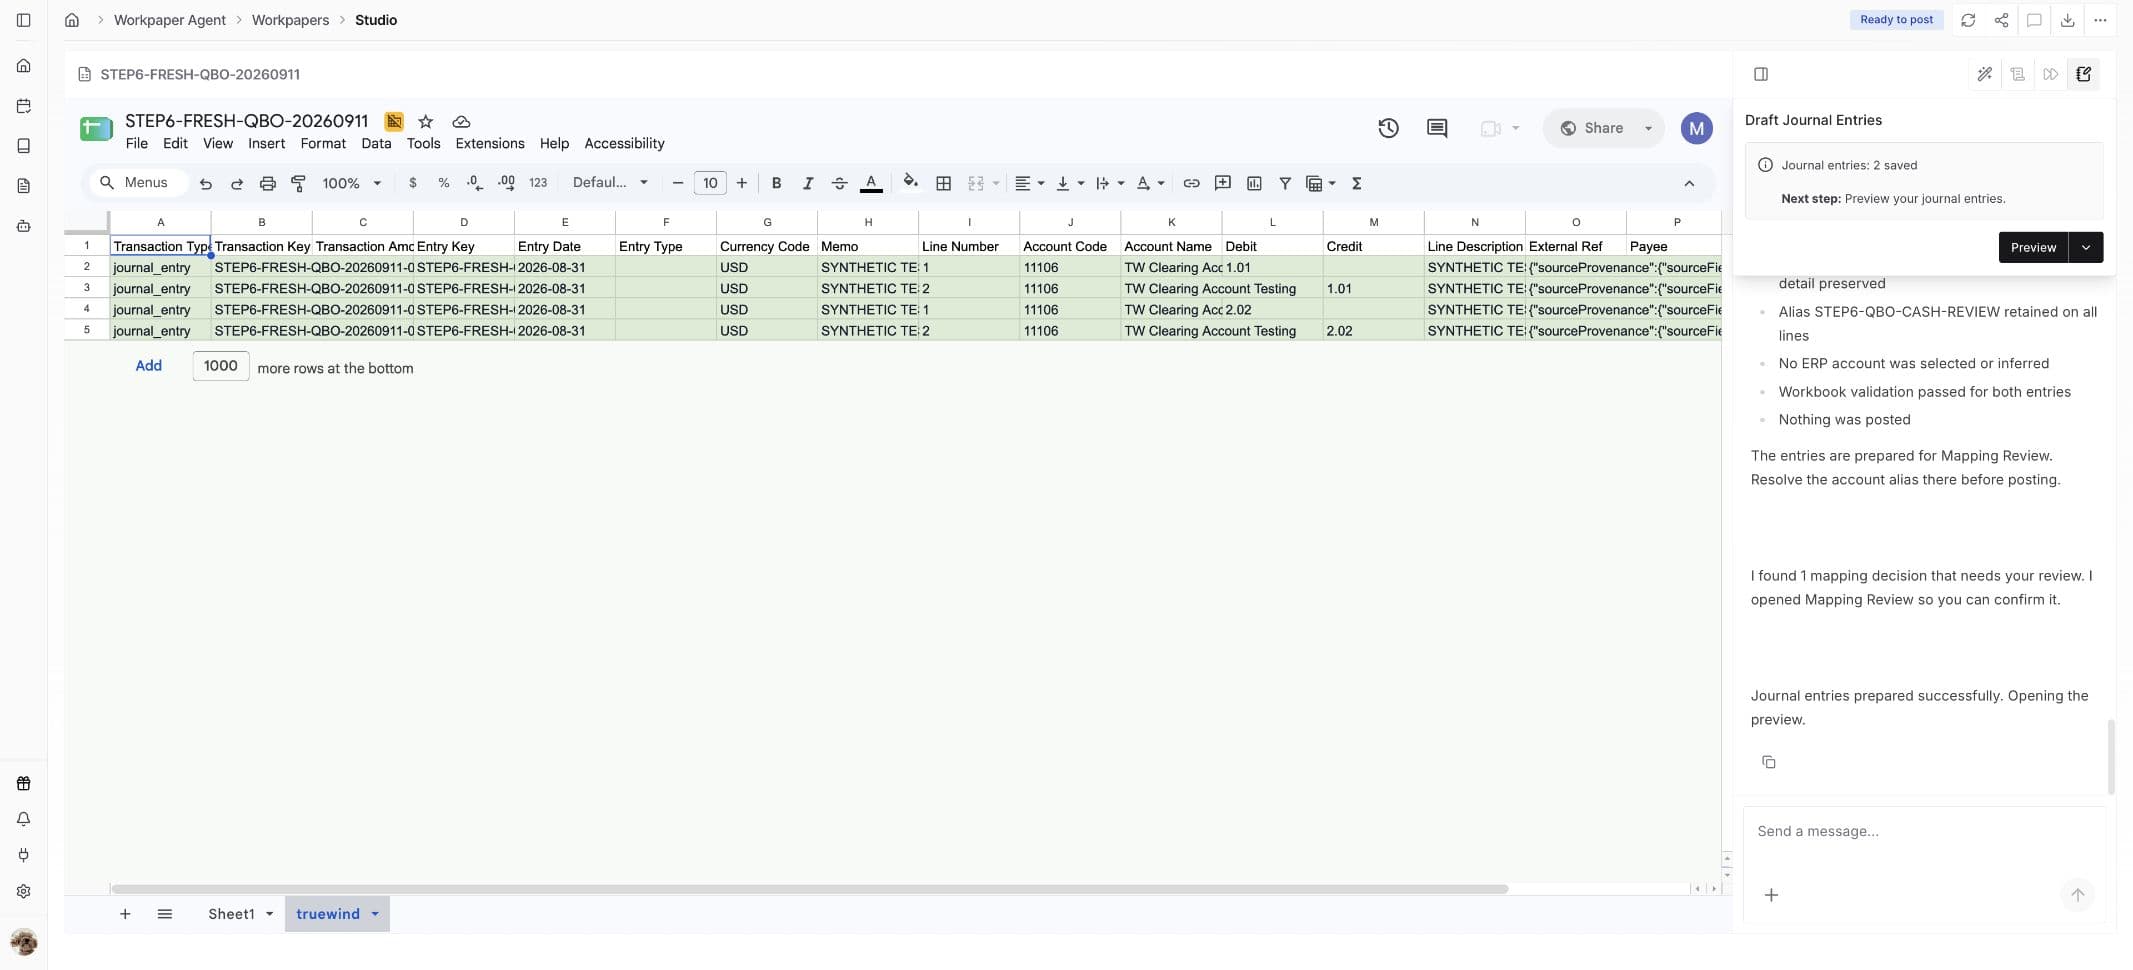The image size is (2133, 970).
Task: Click the Preview button
Action: coord(2033,247)
